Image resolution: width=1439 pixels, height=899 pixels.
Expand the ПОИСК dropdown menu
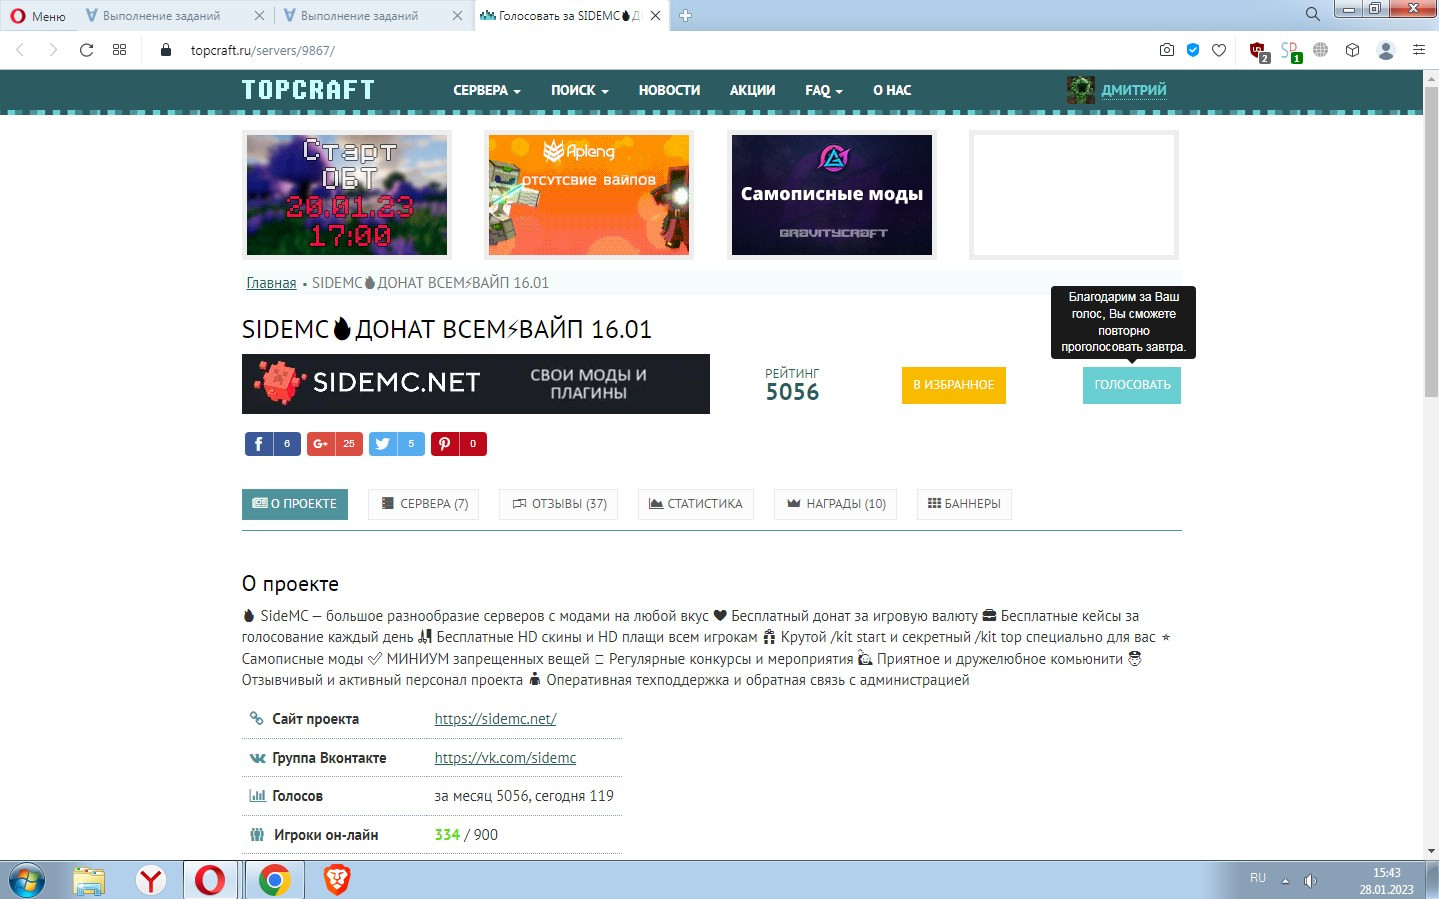point(580,90)
